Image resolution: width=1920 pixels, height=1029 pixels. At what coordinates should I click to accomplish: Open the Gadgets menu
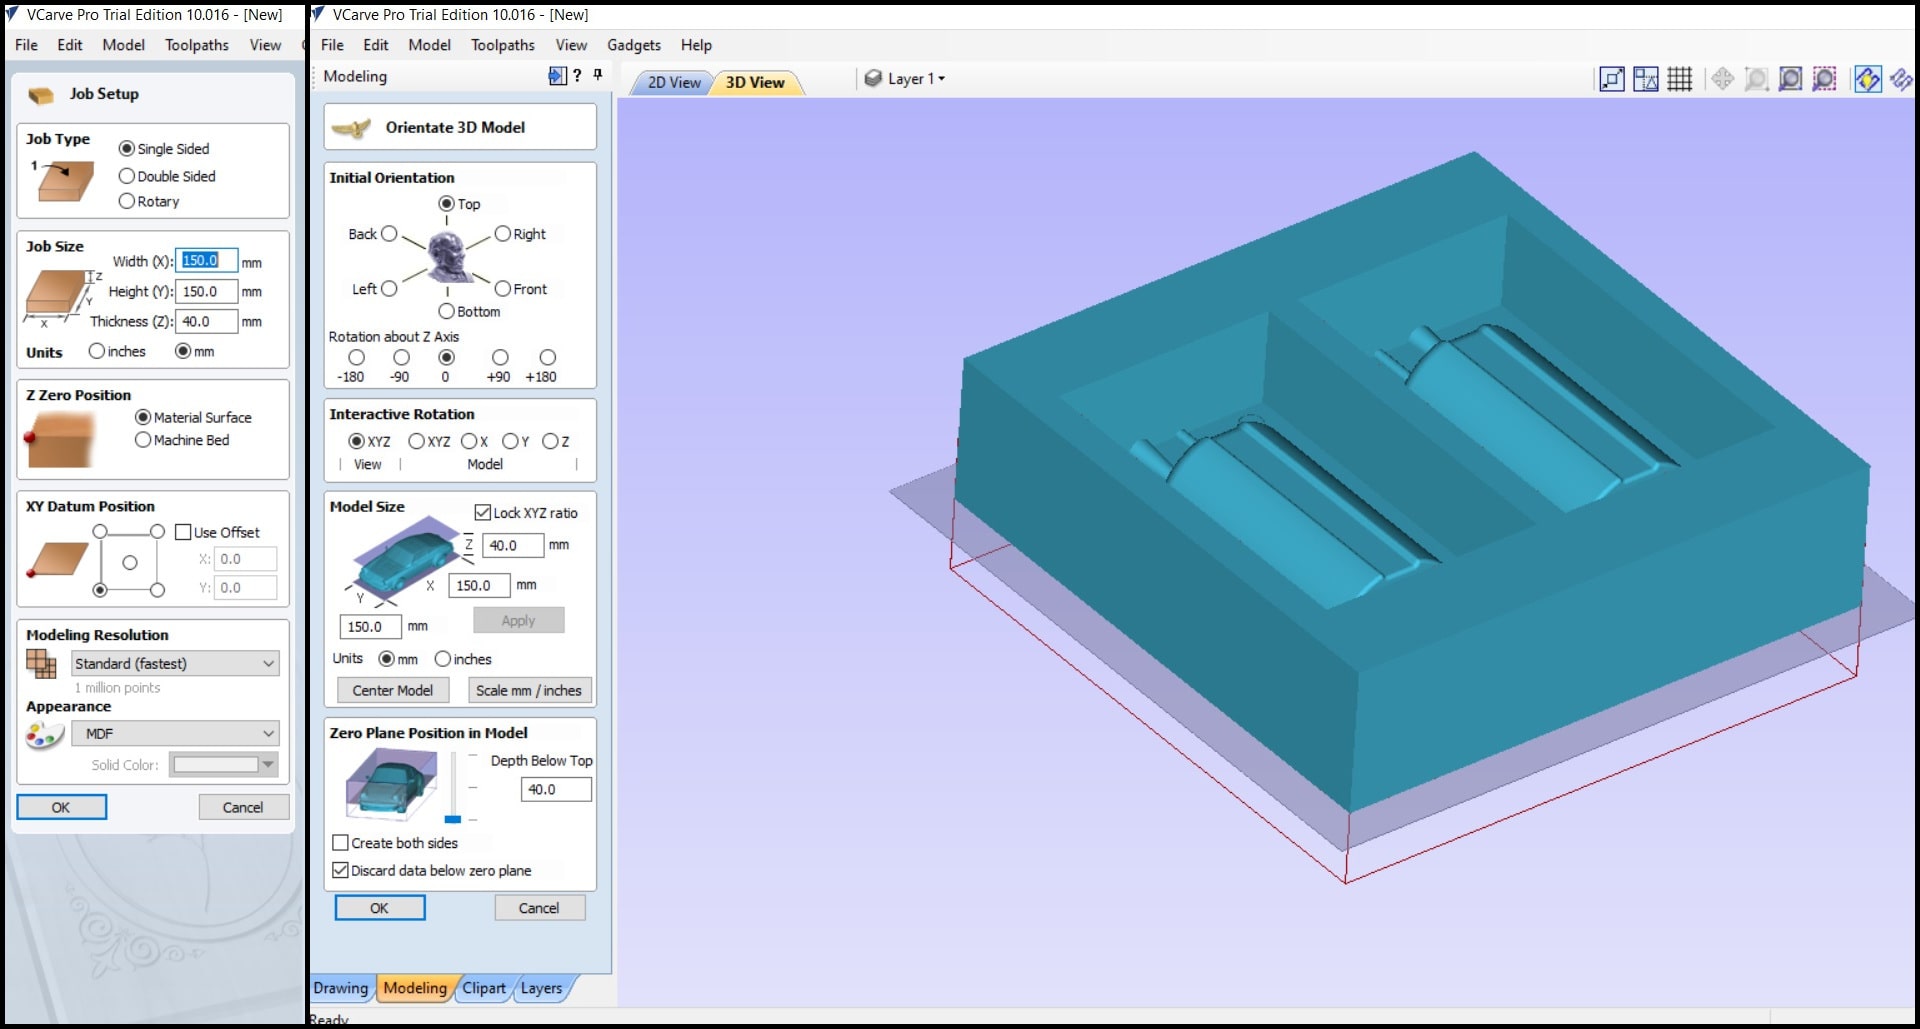[634, 45]
